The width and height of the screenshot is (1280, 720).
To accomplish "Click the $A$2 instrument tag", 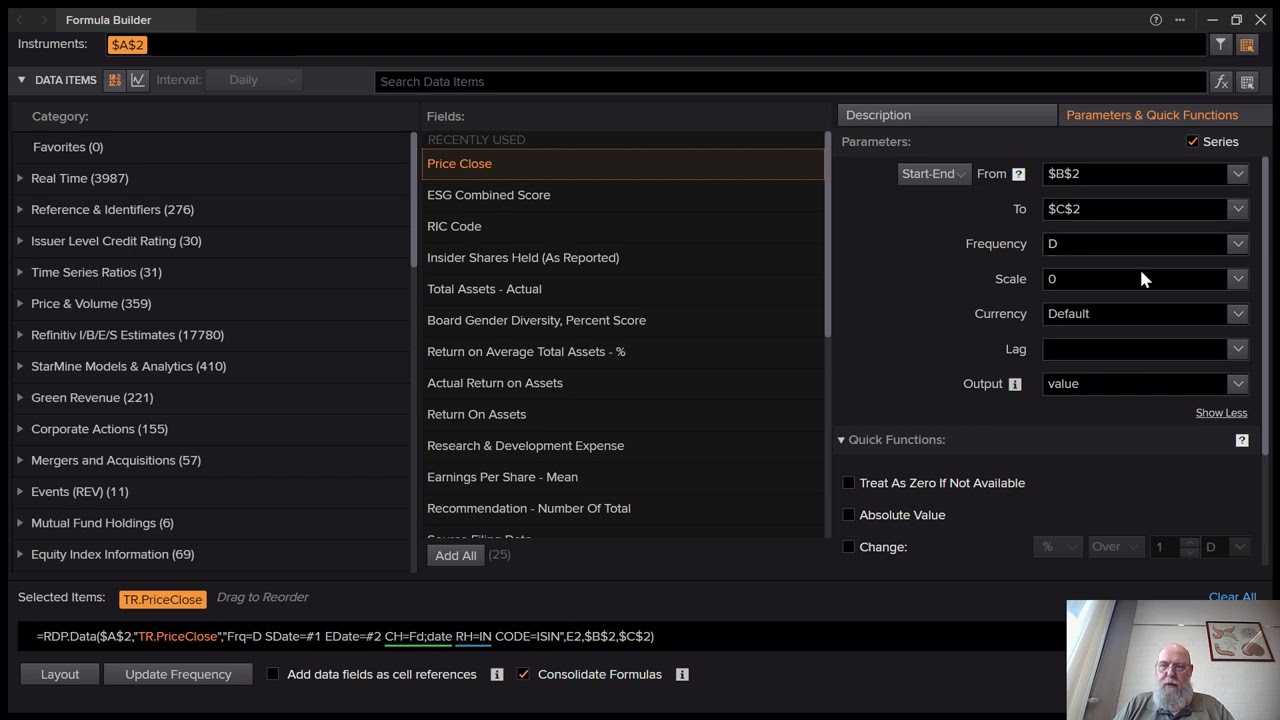I will point(128,45).
